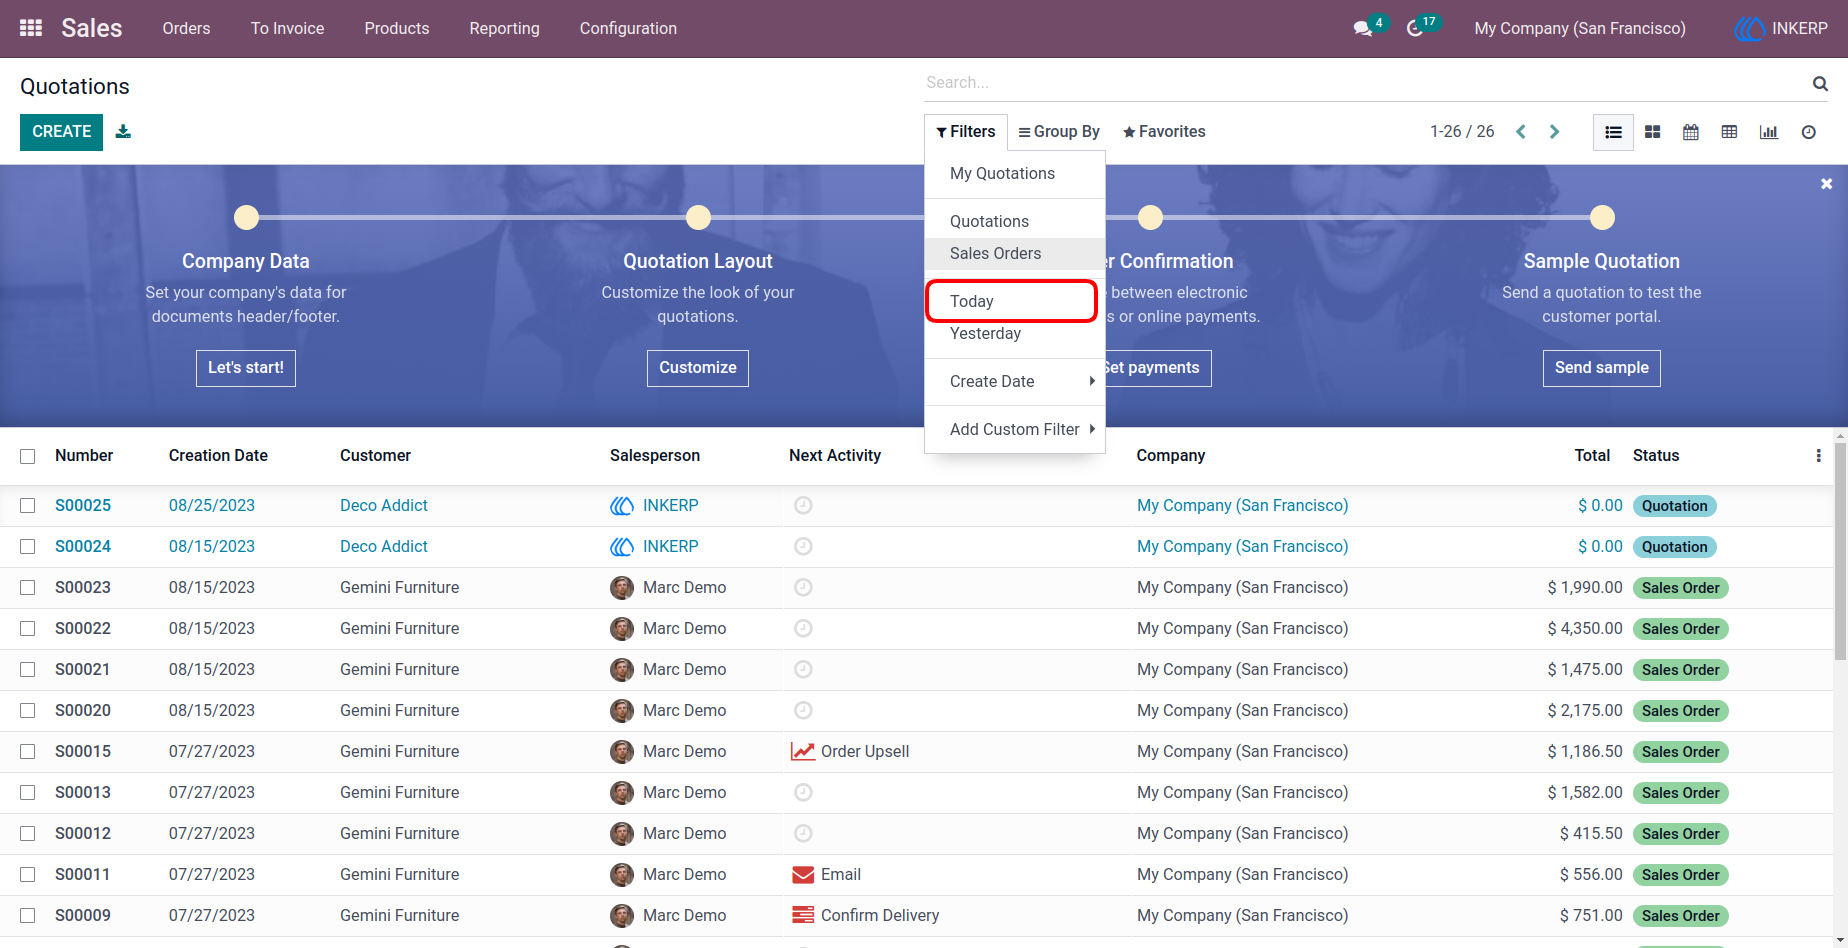The height and width of the screenshot is (948, 1848).
Task: Switch to list view icon
Action: [1613, 132]
